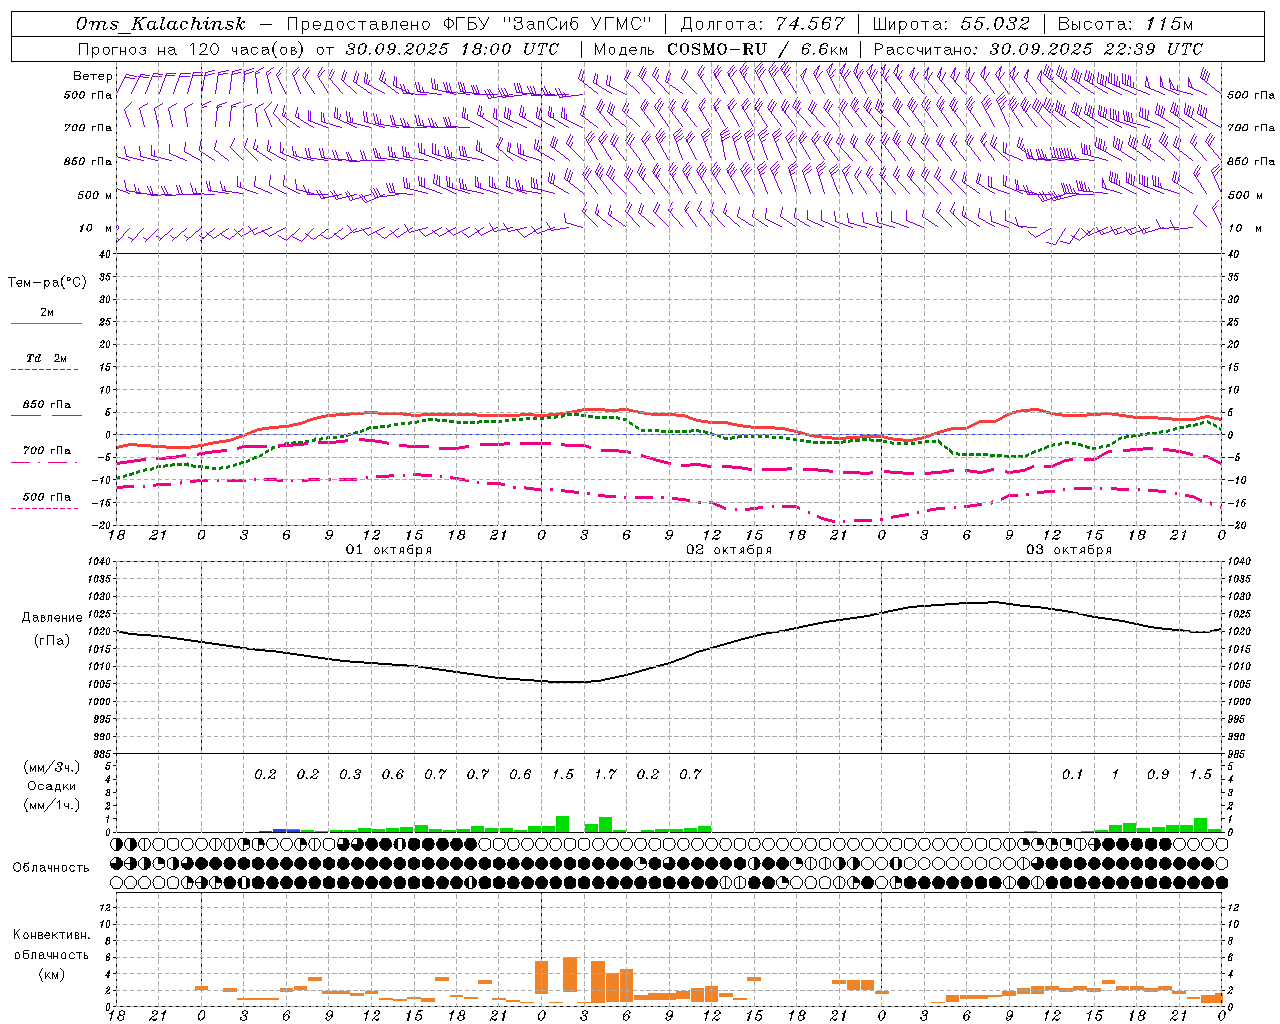Click the 03 октября date label
Image resolution: width=1280 pixels, height=1024 pixels.
click(1069, 550)
